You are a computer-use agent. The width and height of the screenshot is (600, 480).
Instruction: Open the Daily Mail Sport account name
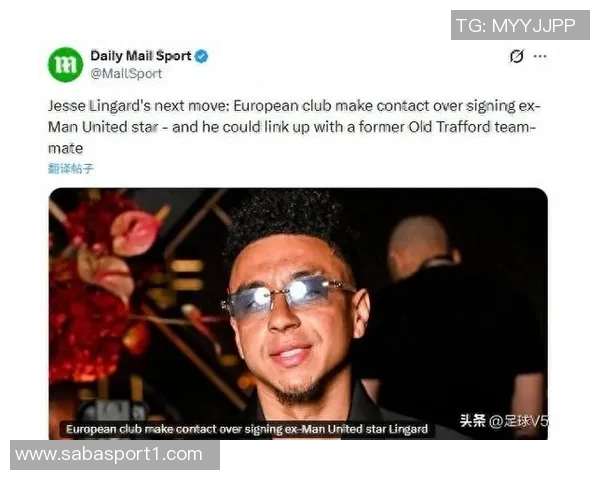(141, 56)
